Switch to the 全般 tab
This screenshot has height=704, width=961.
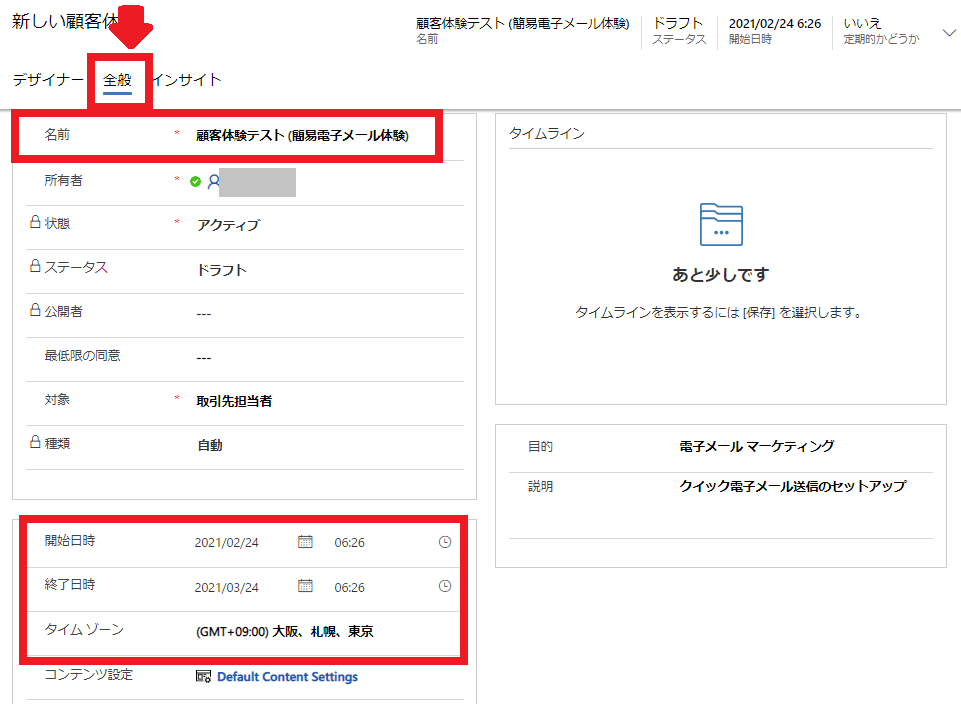coord(118,80)
